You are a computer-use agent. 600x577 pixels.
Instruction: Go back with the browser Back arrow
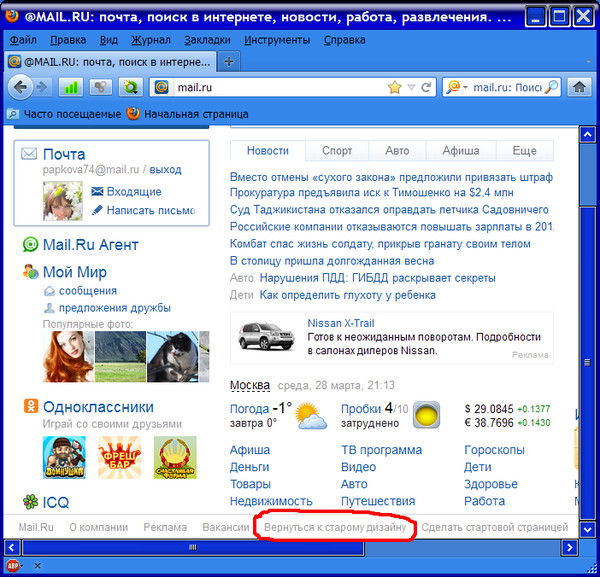click(x=20, y=87)
